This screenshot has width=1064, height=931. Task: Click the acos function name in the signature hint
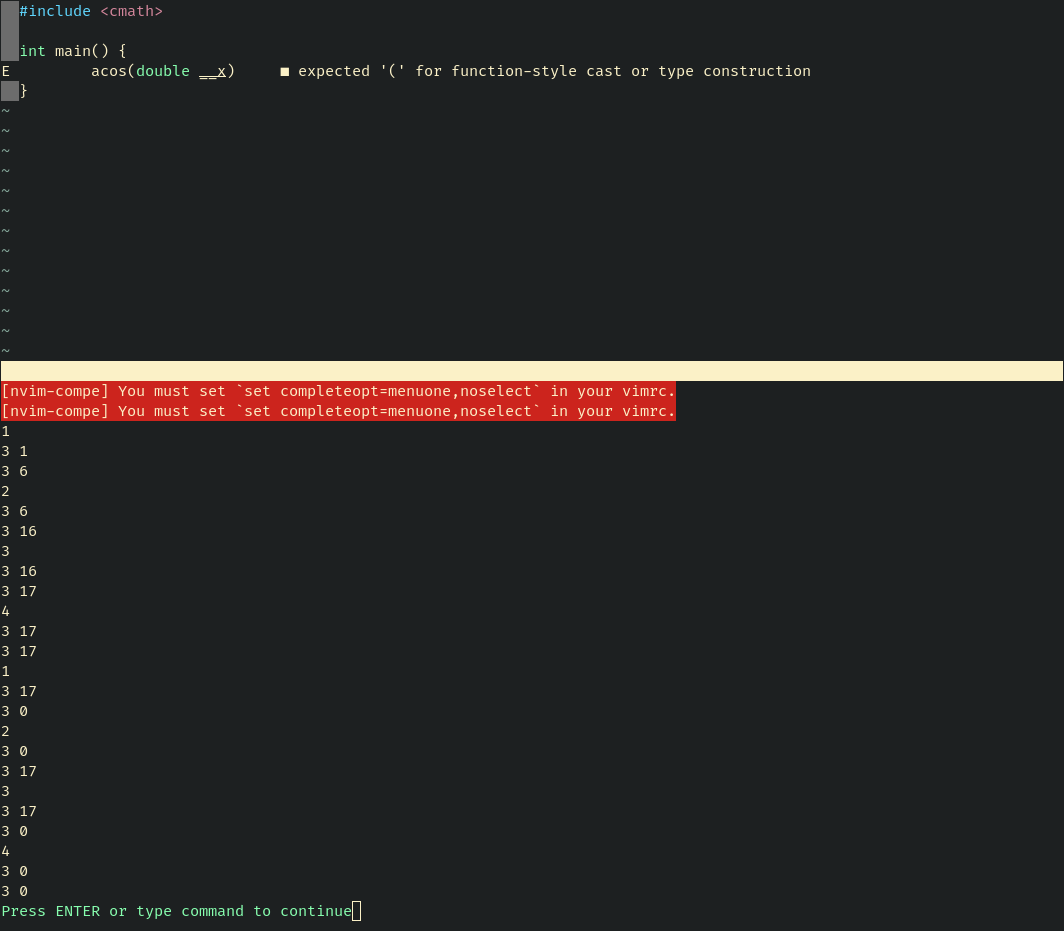click(109, 71)
